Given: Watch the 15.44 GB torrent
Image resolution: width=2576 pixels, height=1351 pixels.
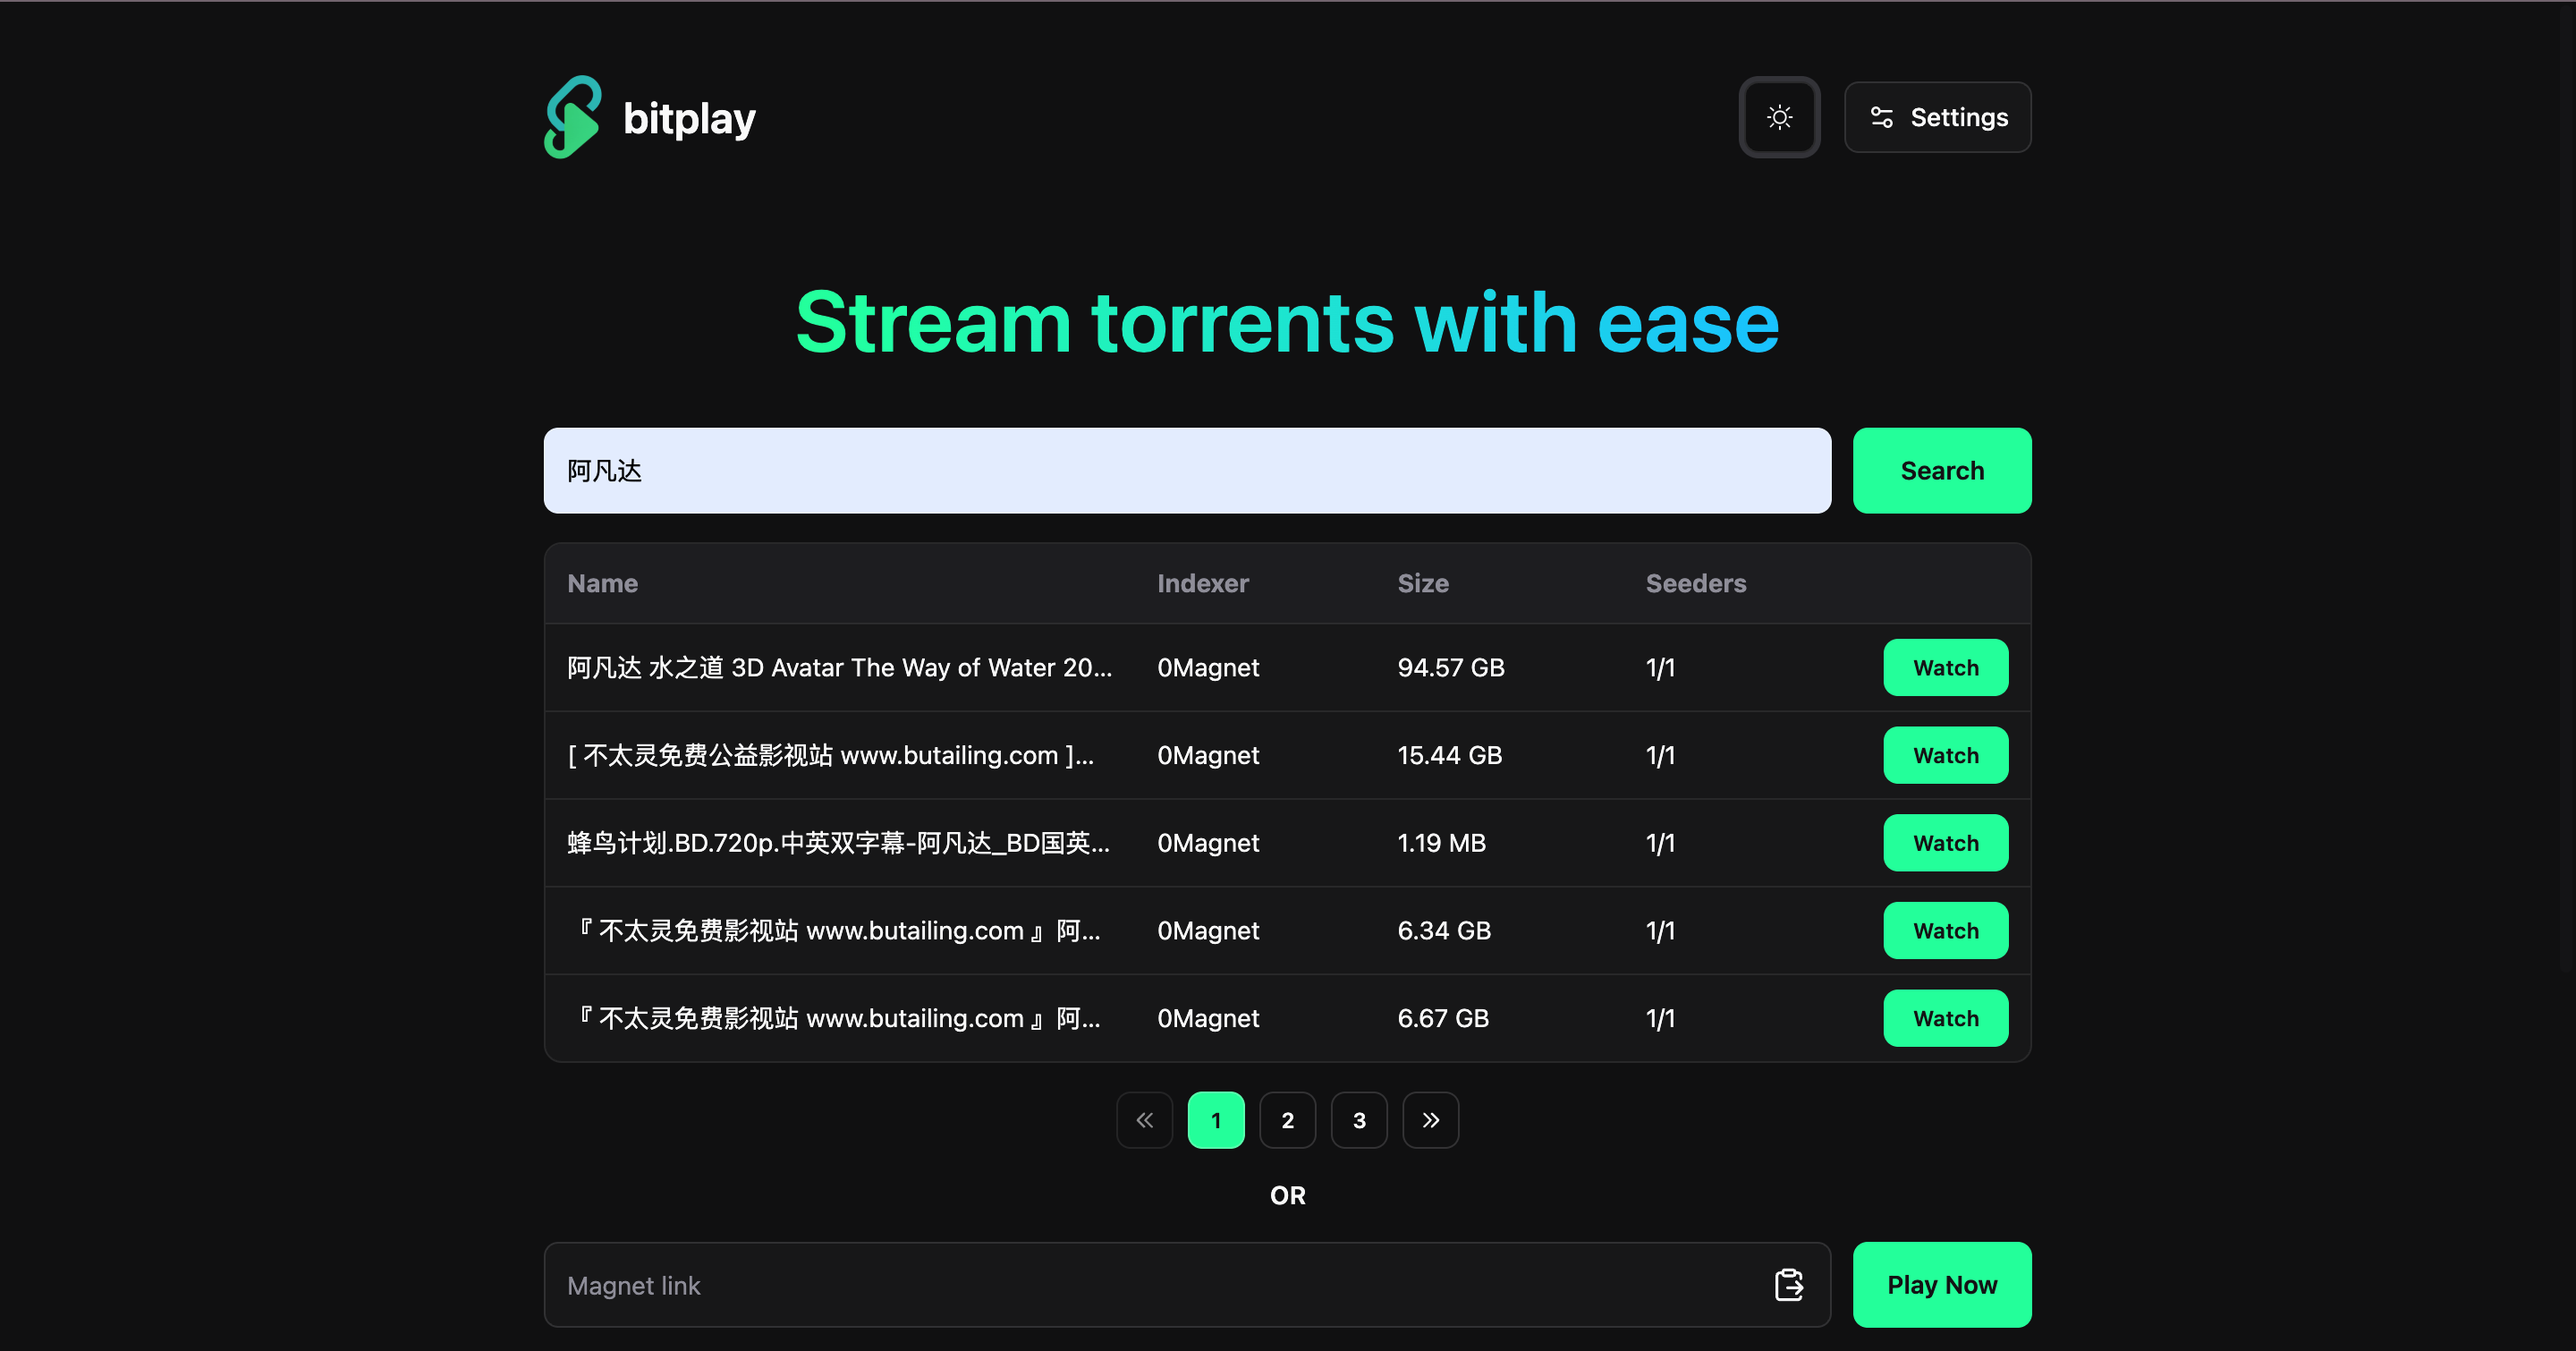Looking at the screenshot, I should coord(1945,755).
